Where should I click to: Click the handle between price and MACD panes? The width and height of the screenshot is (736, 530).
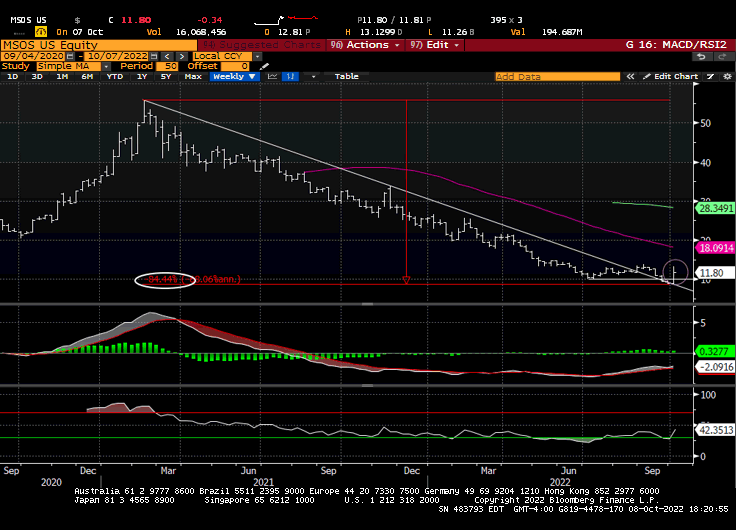(367, 304)
